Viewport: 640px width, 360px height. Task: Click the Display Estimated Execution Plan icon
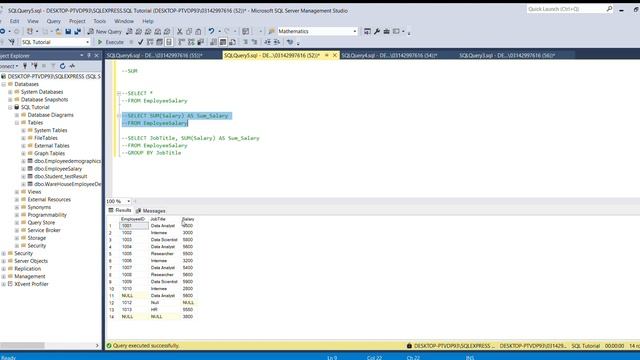(x=150, y=42)
